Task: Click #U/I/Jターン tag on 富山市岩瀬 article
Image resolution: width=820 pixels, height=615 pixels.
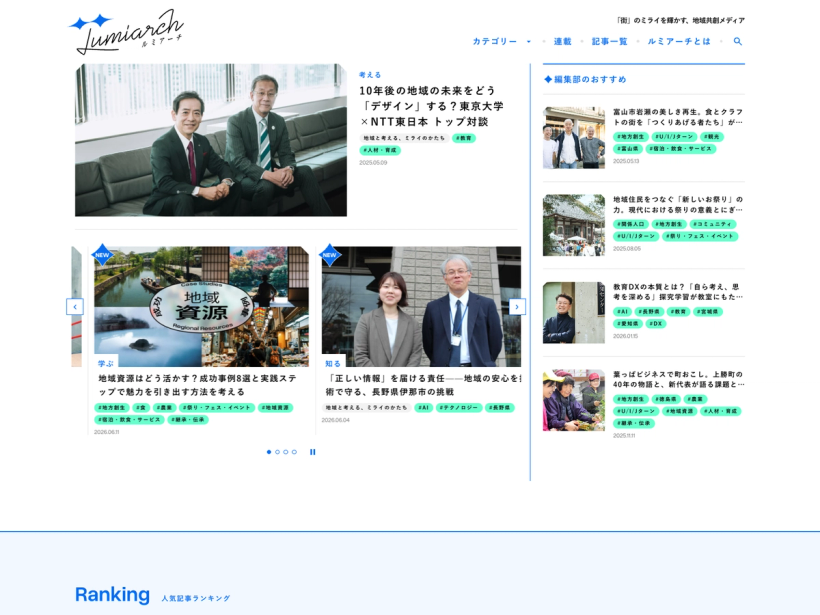Action: click(x=674, y=136)
